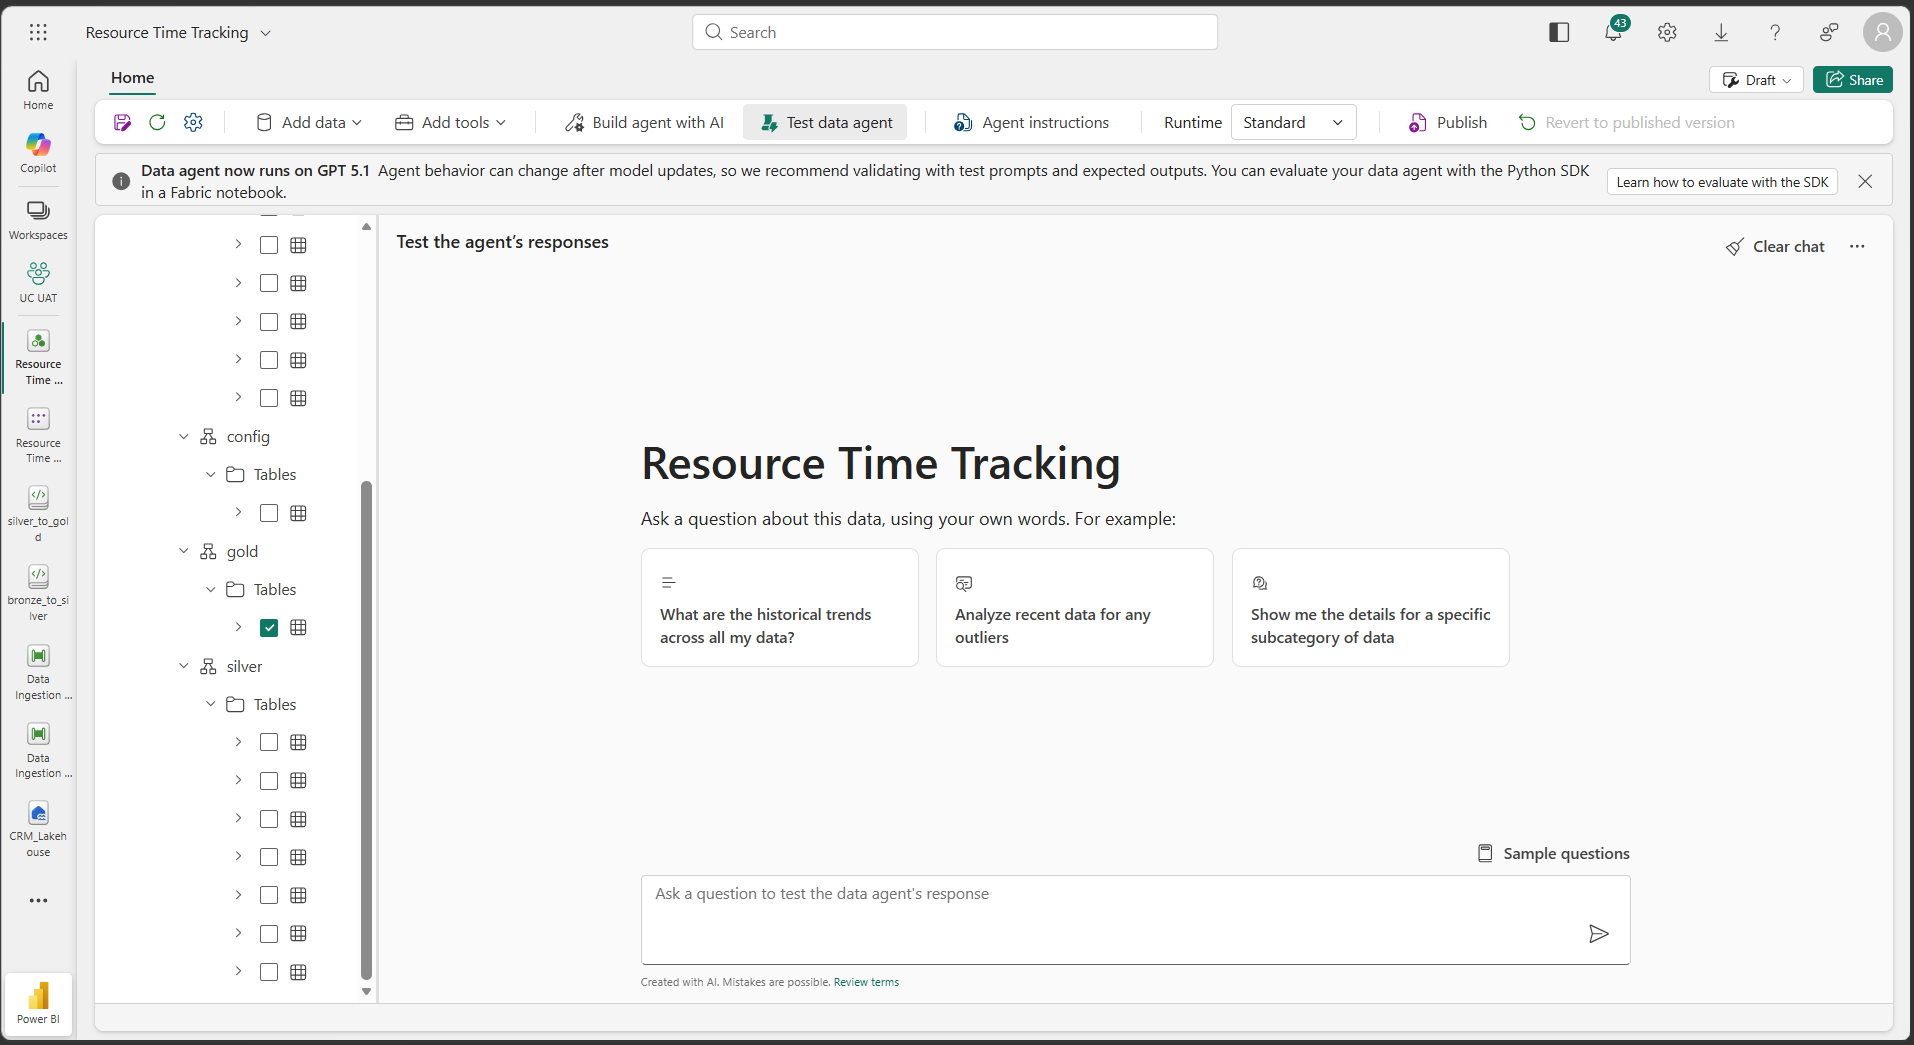Image resolution: width=1914 pixels, height=1045 pixels.
Task: Open the Review terms link
Action: tap(866, 982)
